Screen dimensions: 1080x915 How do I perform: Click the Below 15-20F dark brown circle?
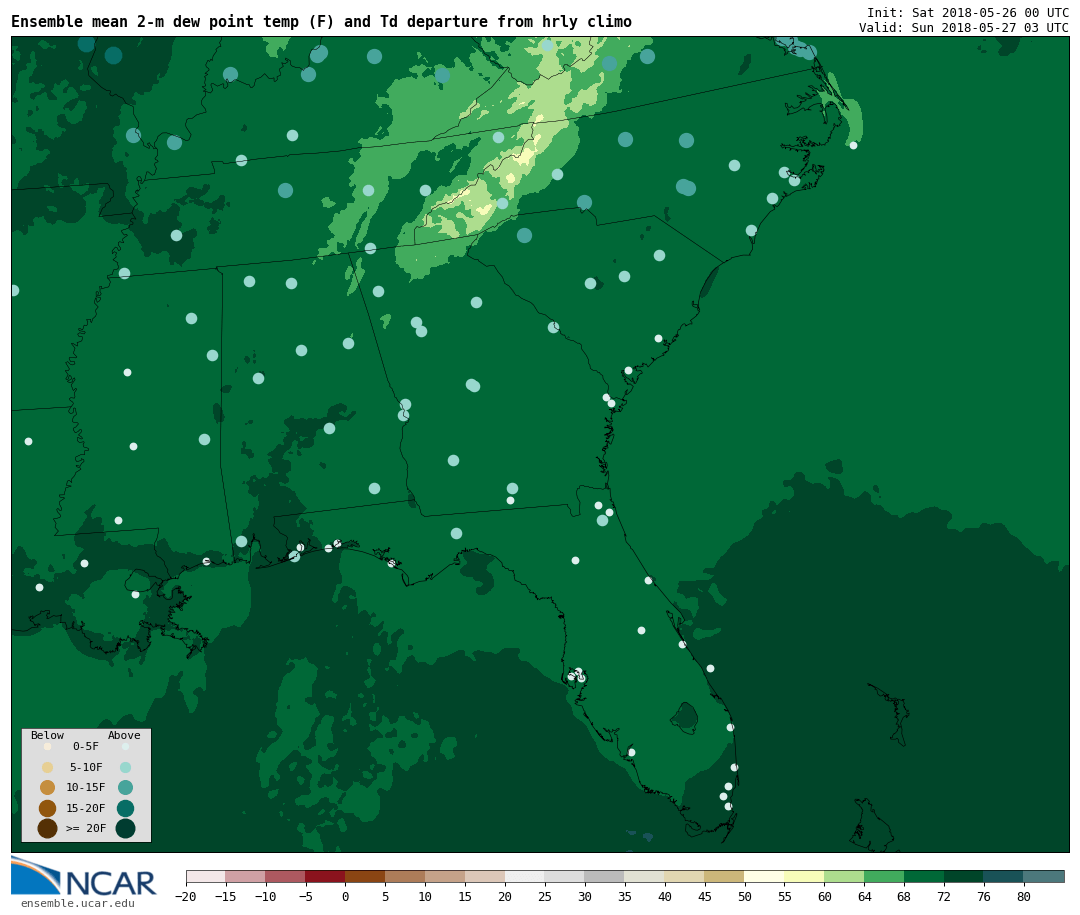tap(48, 808)
